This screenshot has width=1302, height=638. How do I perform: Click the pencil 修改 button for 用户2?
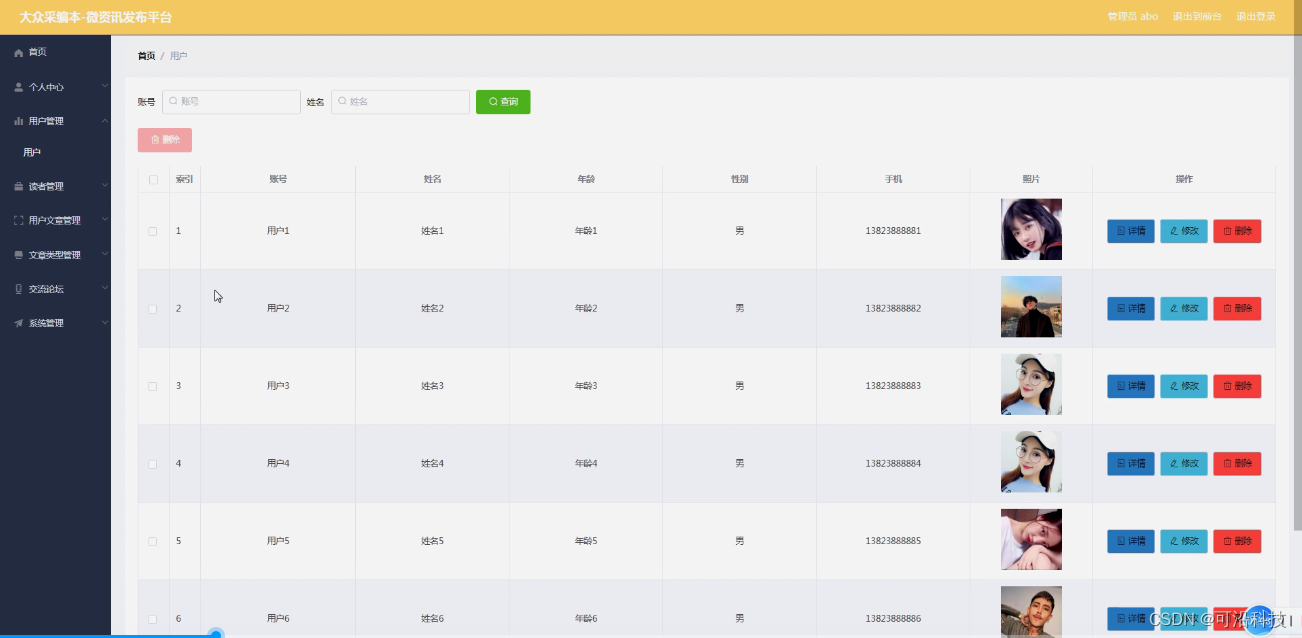coord(1184,308)
